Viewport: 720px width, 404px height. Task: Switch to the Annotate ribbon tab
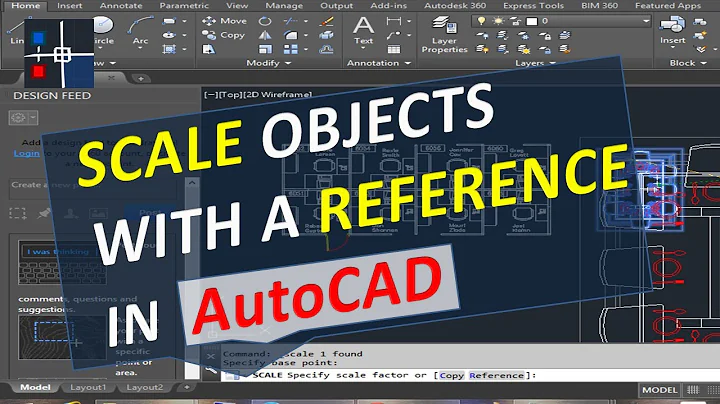[x=121, y=6]
